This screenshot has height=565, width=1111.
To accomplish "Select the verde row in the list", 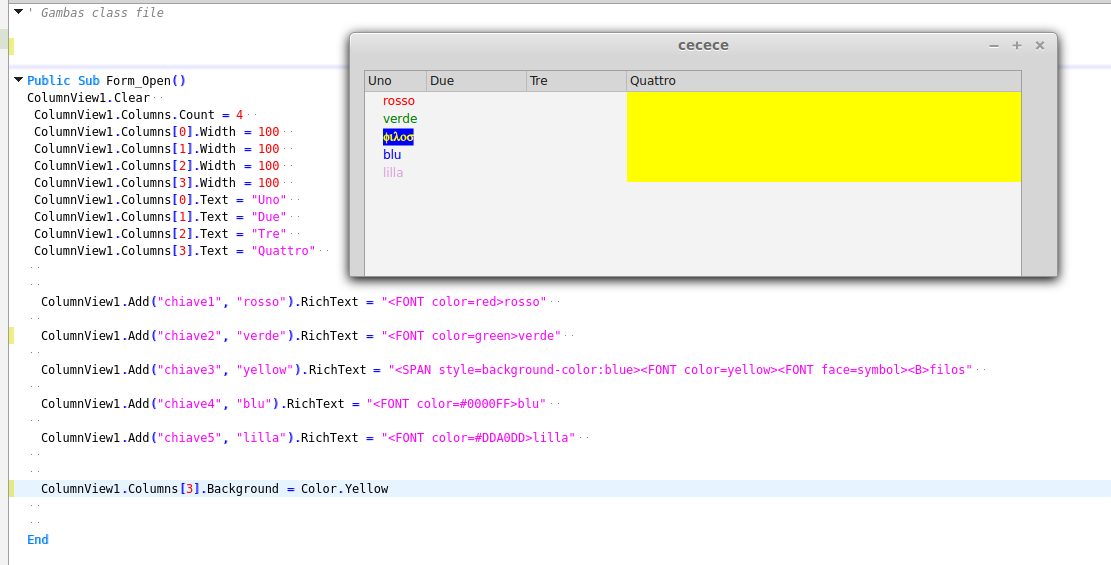I will coord(400,118).
